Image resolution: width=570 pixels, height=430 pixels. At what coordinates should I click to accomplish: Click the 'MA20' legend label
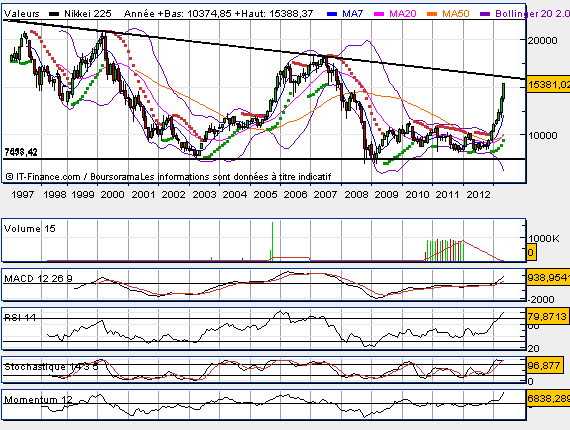[x=402, y=14]
